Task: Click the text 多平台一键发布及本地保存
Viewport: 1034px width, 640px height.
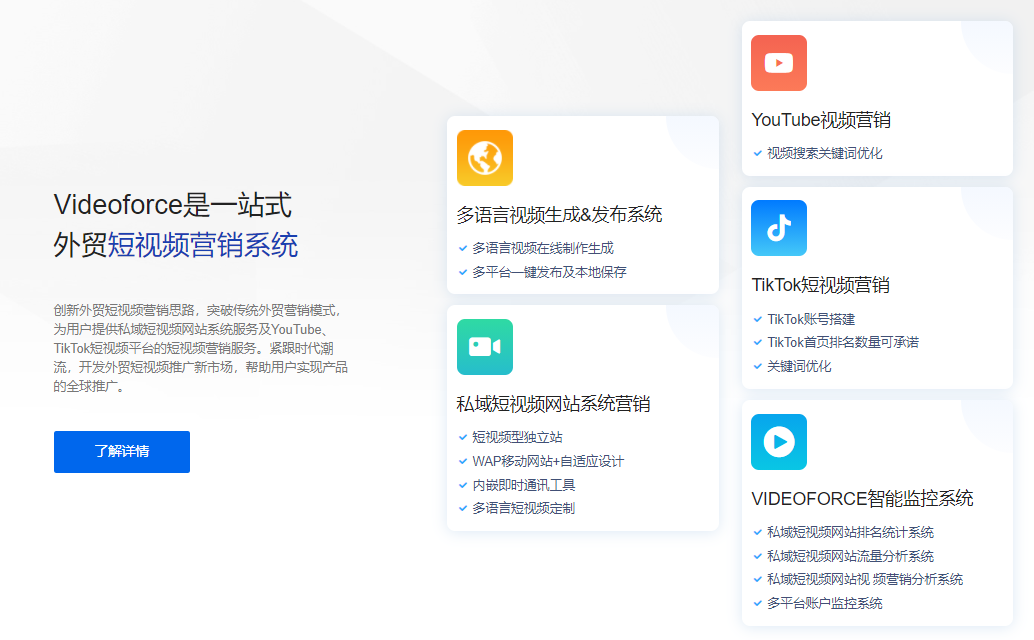Action: pos(549,272)
